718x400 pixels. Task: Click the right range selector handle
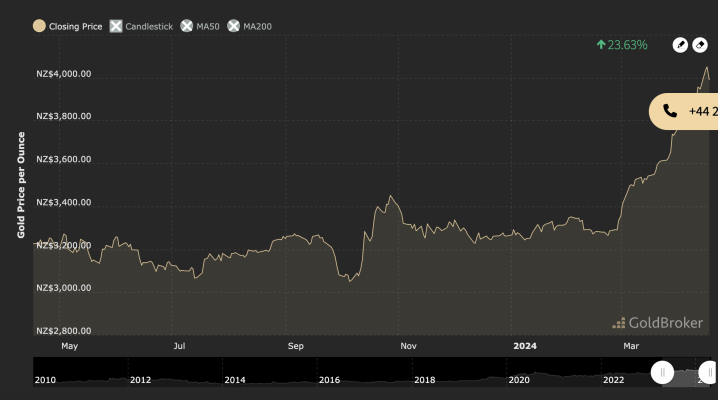[x=708, y=373]
